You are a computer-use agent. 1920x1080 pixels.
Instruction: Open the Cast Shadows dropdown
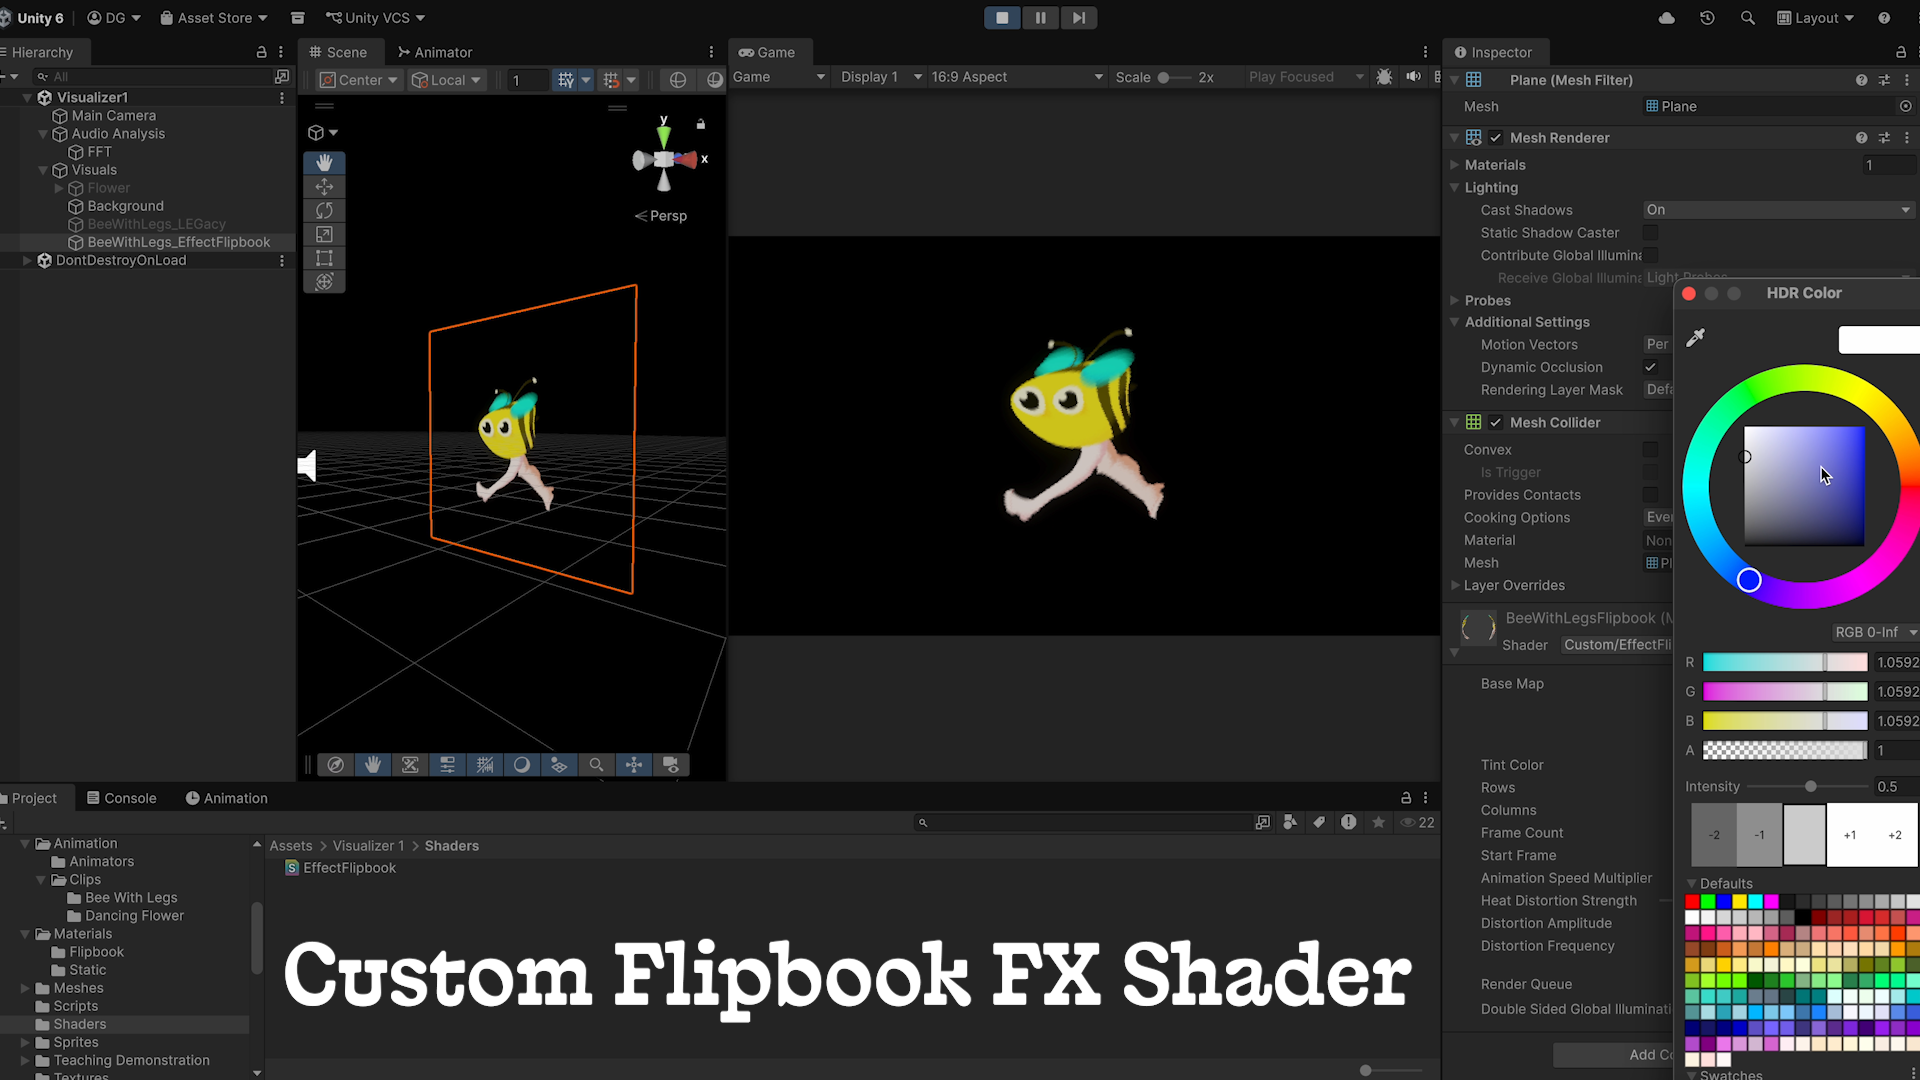coord(1778,210)
